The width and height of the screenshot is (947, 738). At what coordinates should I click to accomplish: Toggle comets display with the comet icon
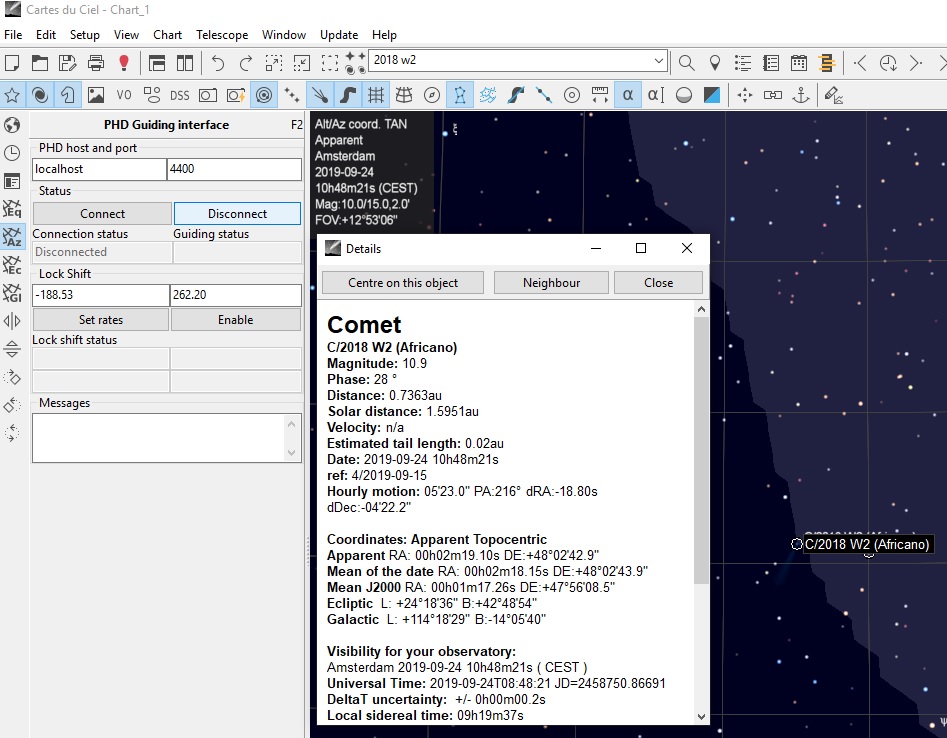pos(319,95)
